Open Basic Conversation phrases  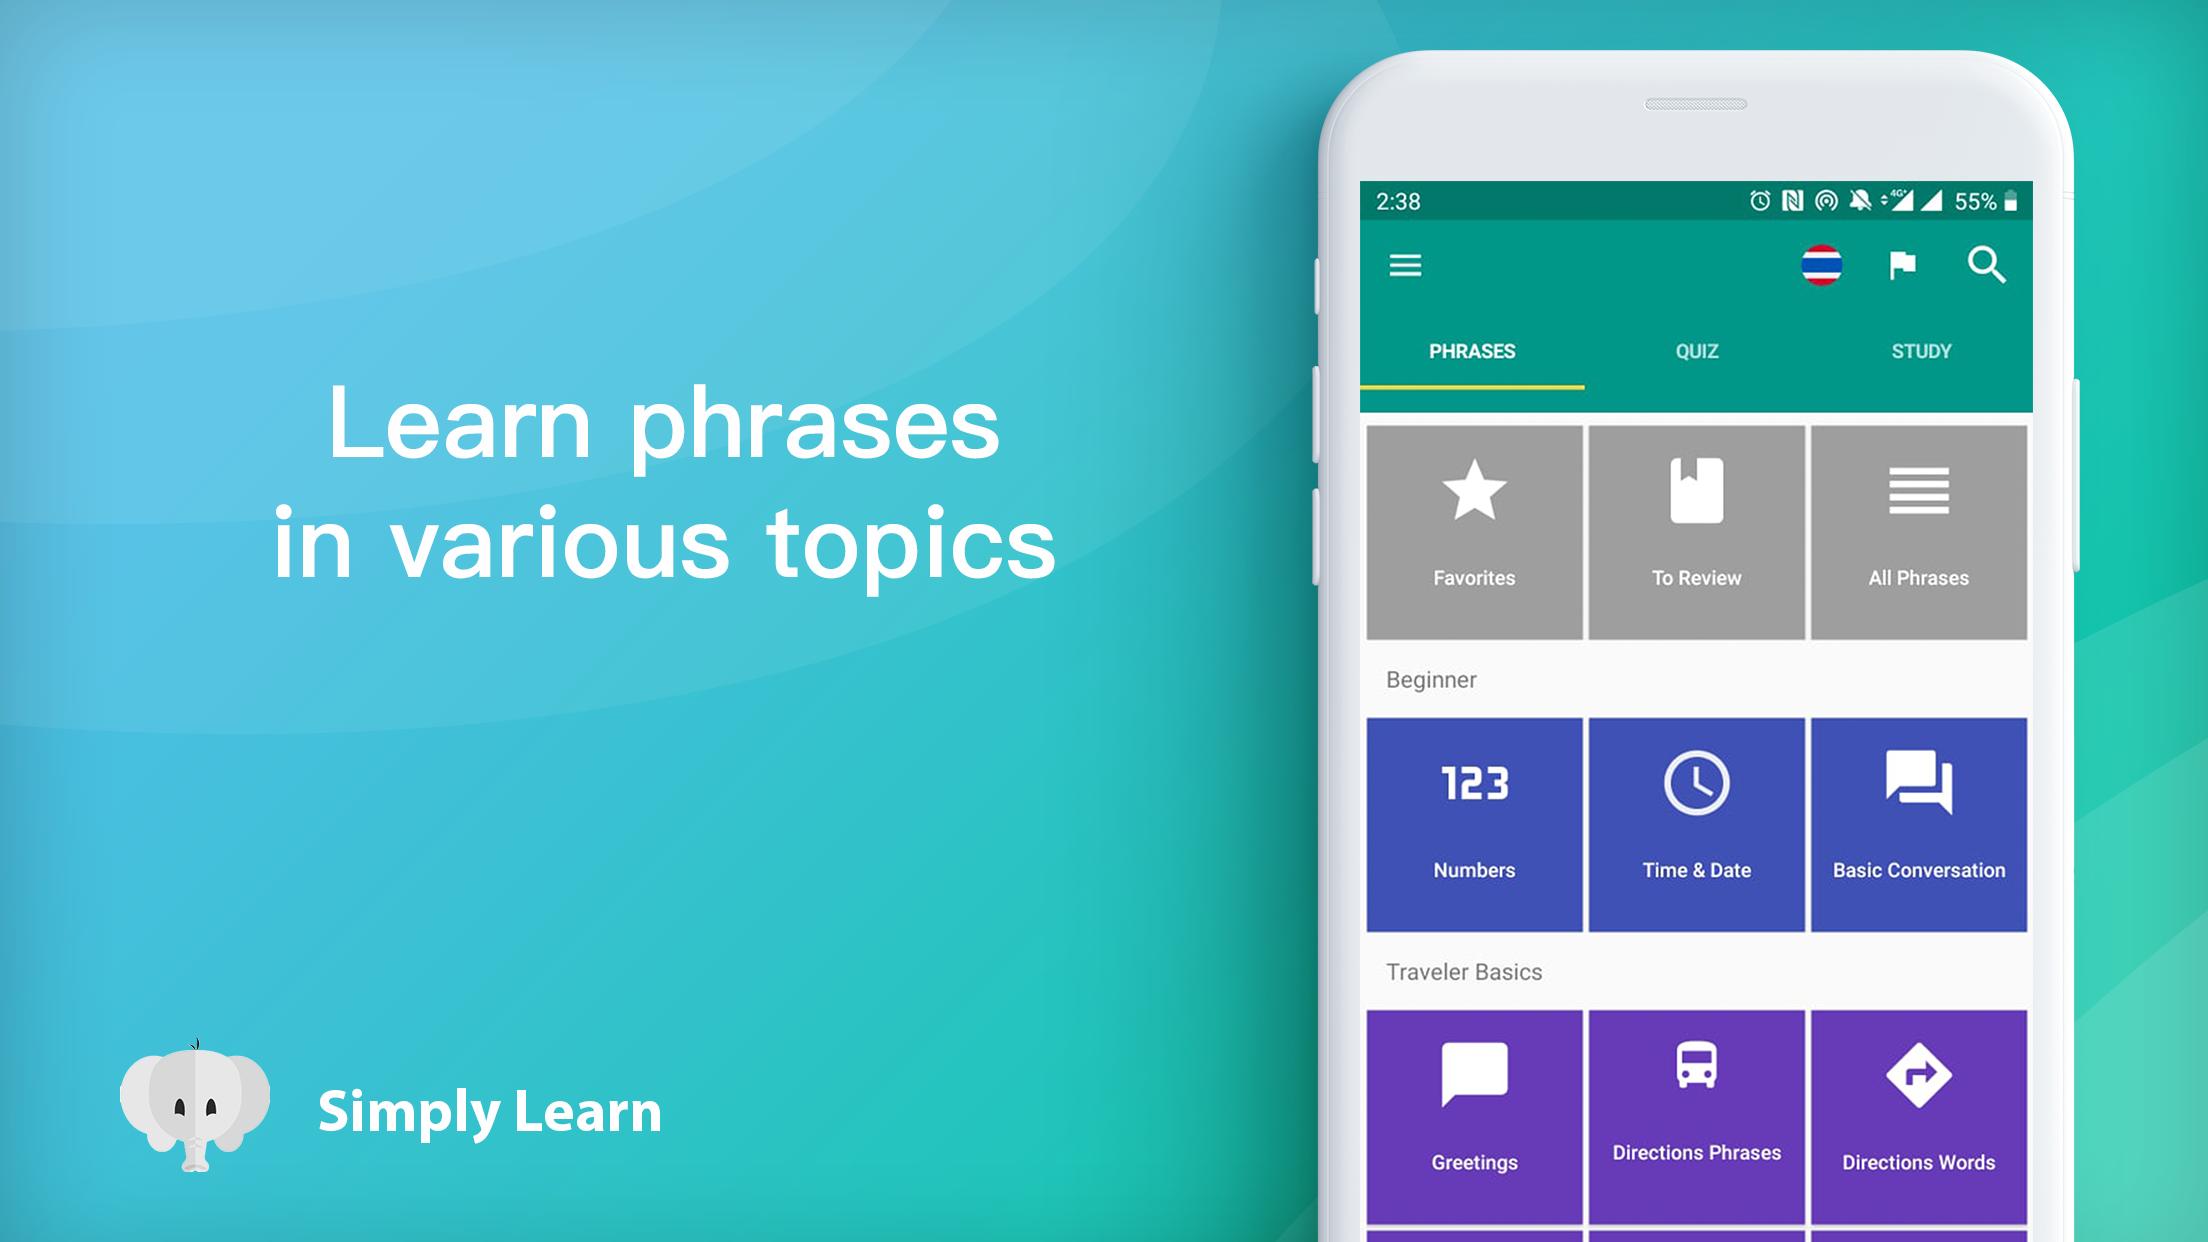(1917, 819)
